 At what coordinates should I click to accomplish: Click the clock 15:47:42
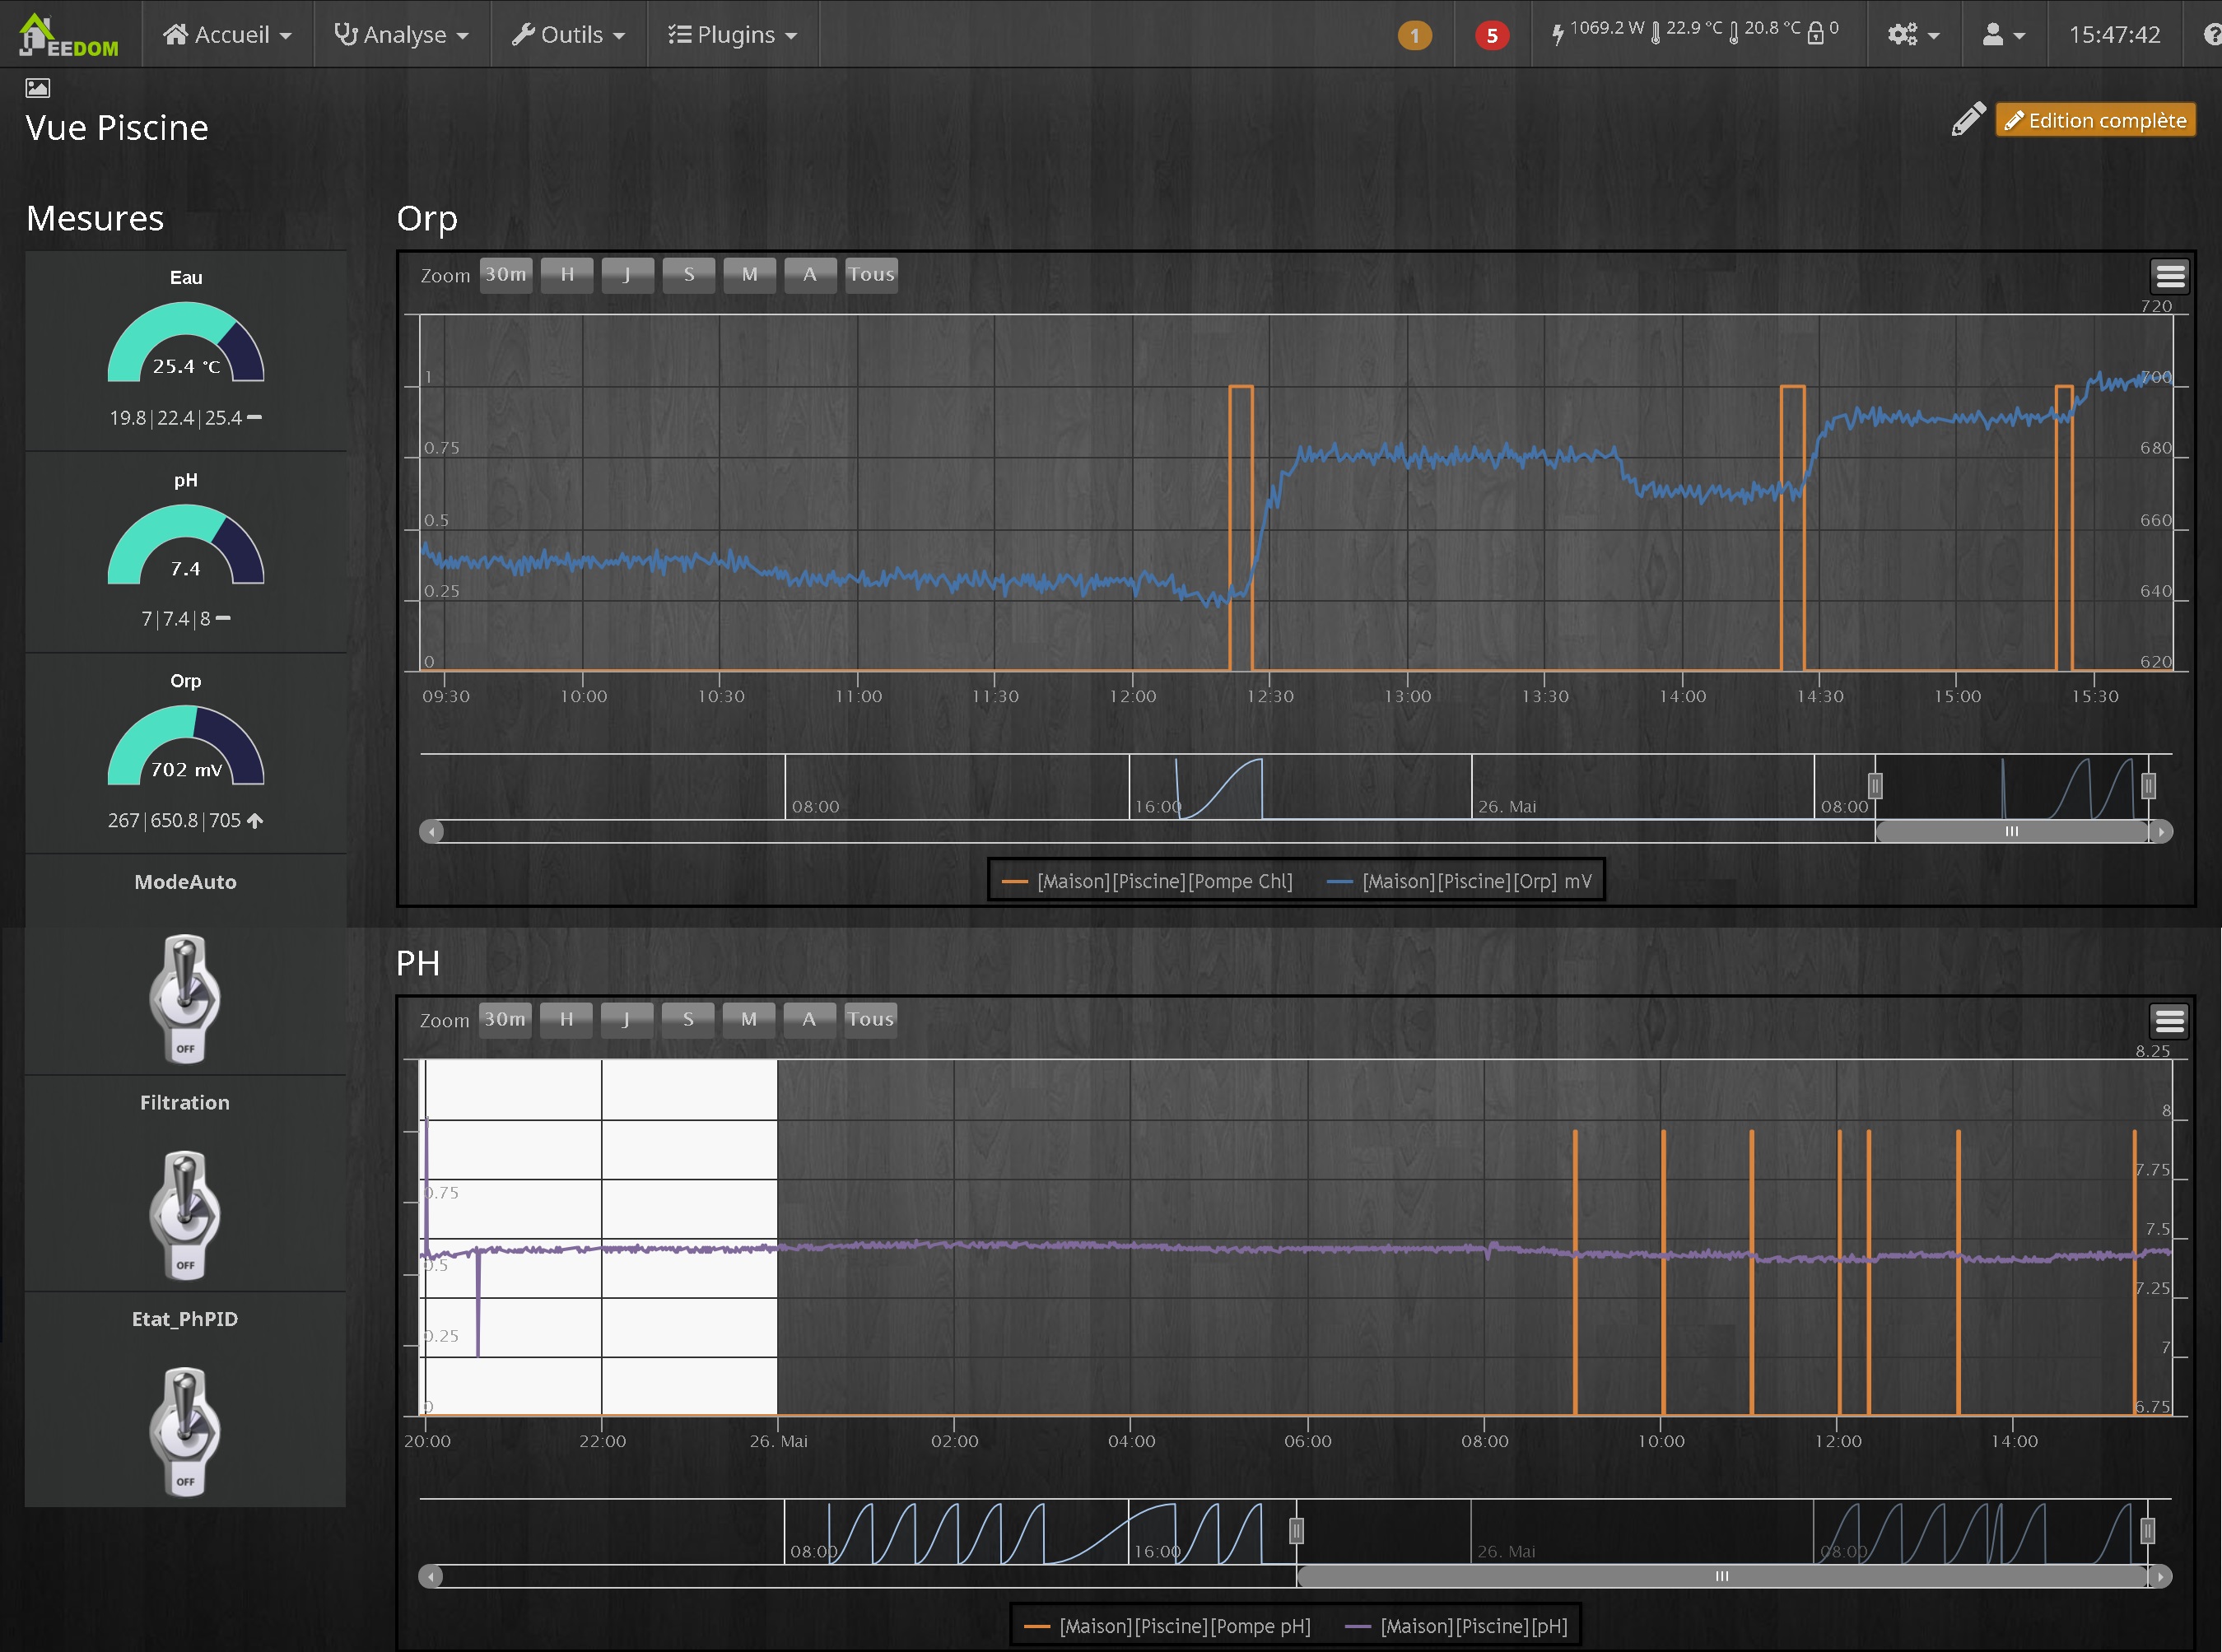point(2114,35)
